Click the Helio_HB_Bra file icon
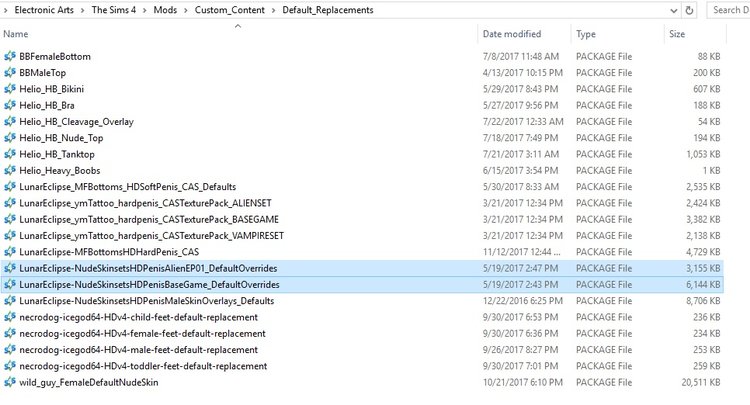 [x=10, y=105]
